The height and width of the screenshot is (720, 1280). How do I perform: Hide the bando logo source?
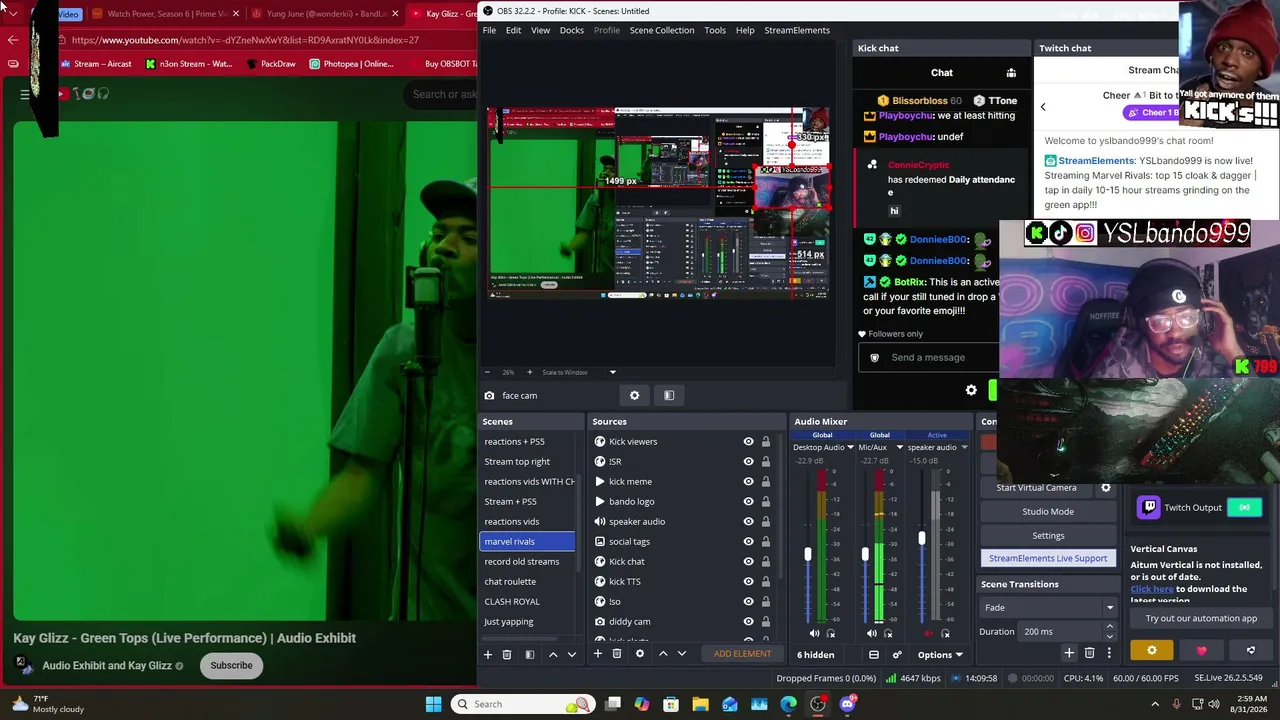tap(748, 501)
